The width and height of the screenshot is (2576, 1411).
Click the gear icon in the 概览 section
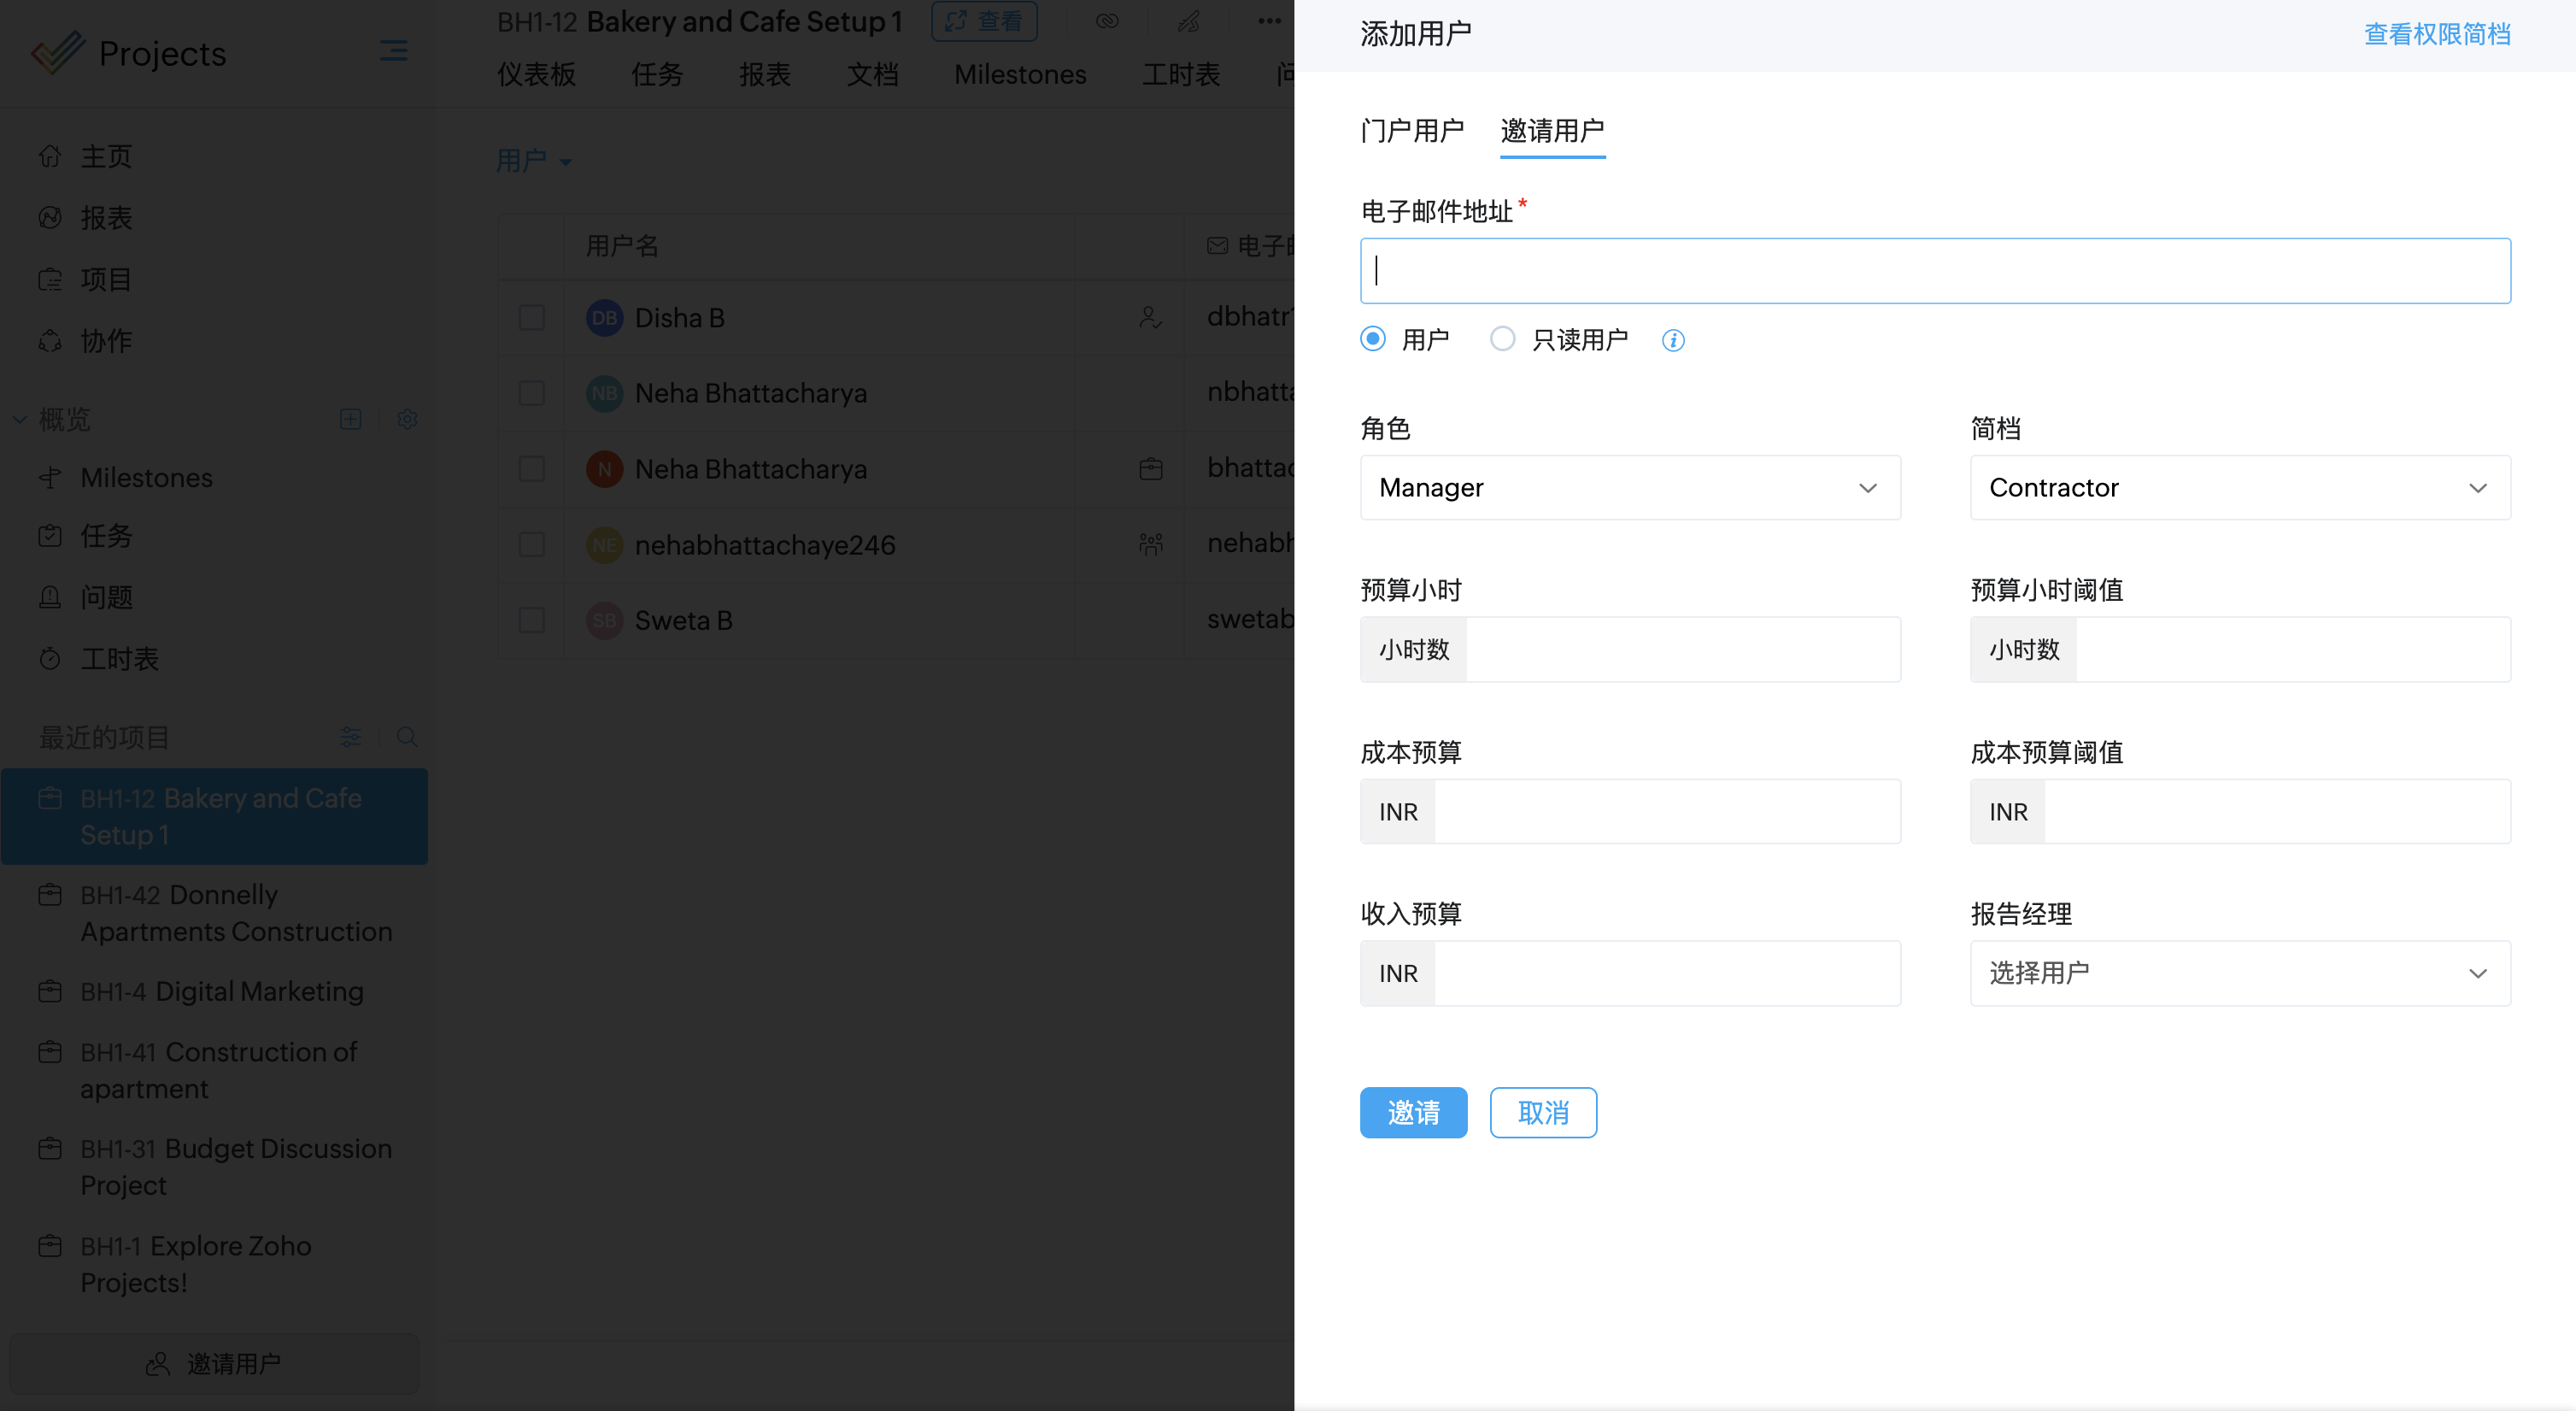tap(407, 419)
